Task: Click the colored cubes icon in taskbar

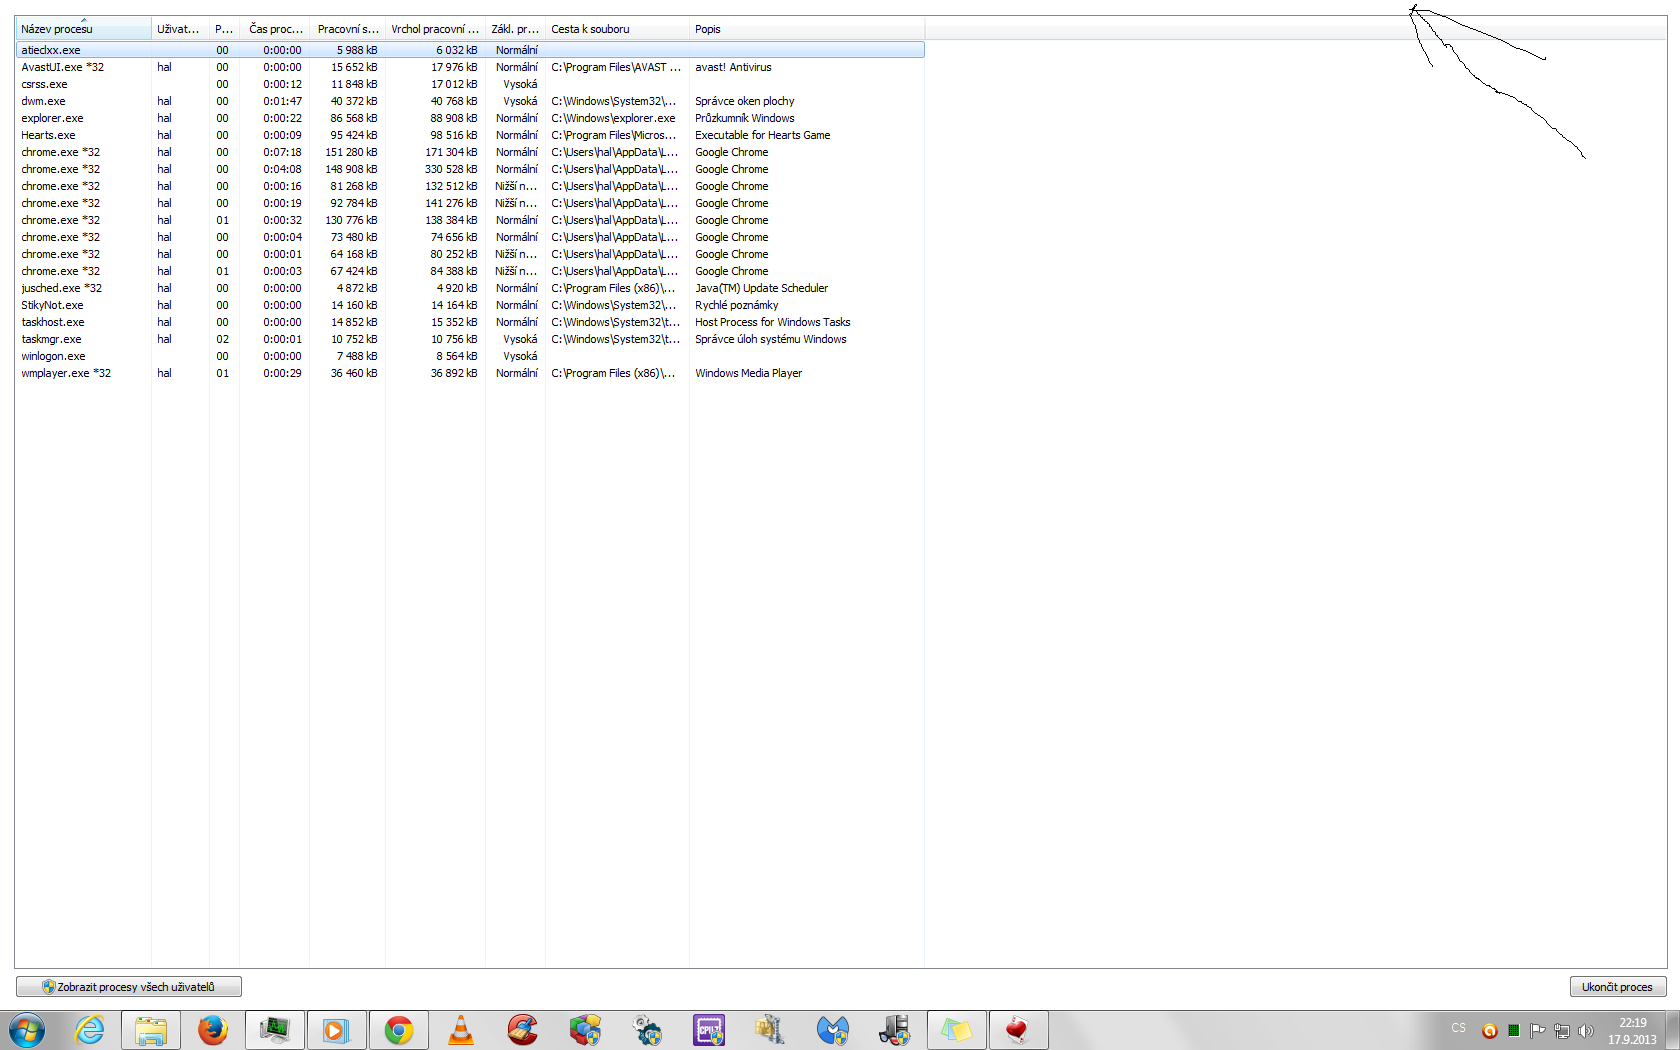Action: (x=585, y=1030)
